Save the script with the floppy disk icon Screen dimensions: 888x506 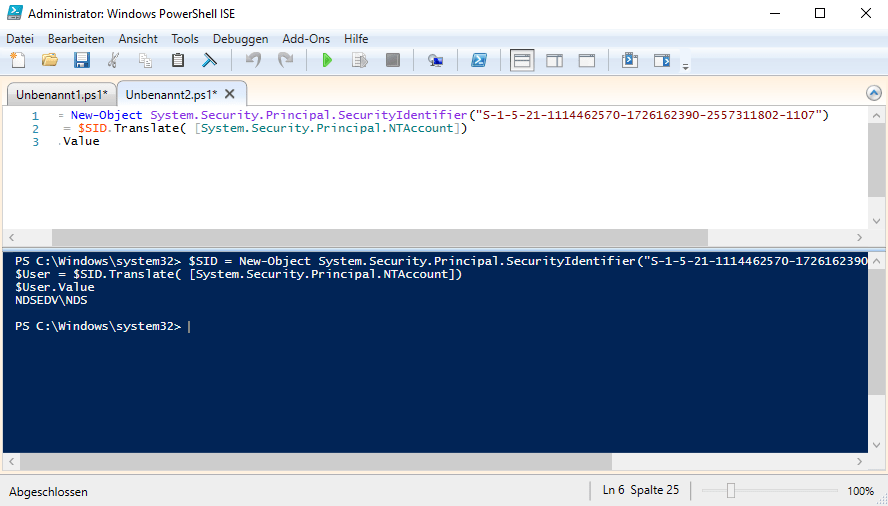(x=82, y=60)
